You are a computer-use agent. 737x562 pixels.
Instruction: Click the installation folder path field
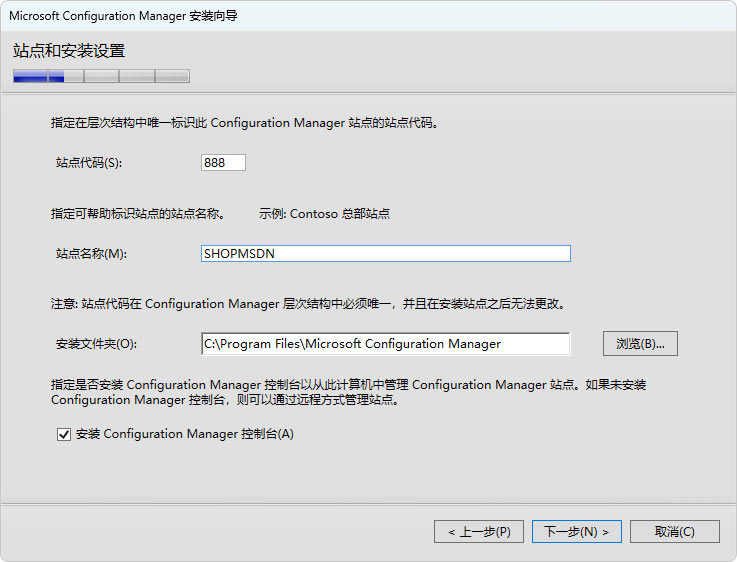click(x=385, y=344)
